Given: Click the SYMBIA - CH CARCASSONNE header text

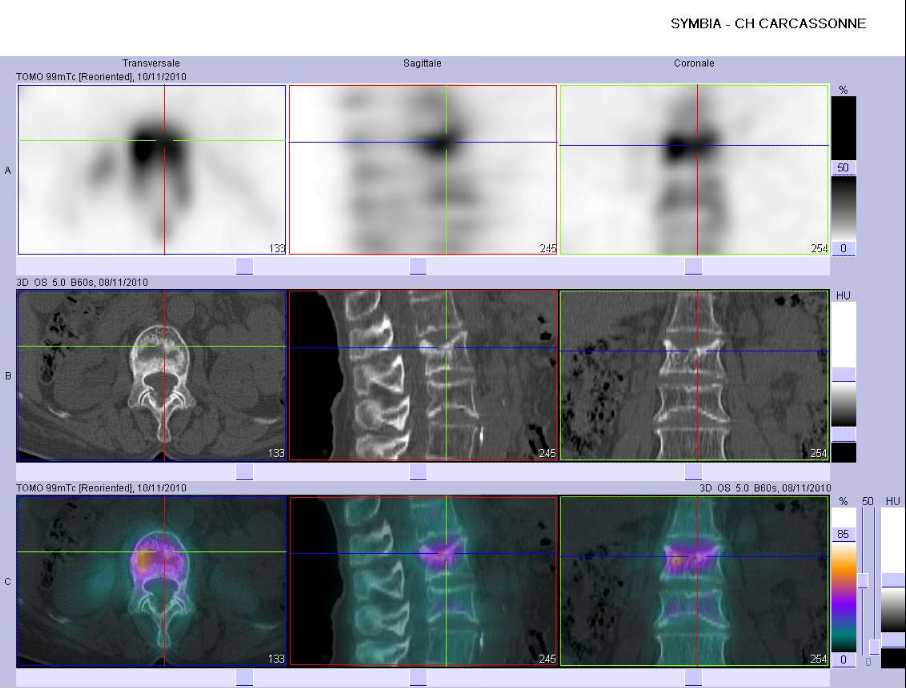Looking at the screenshot, I should pyautogui.click(x=768, y=24).
